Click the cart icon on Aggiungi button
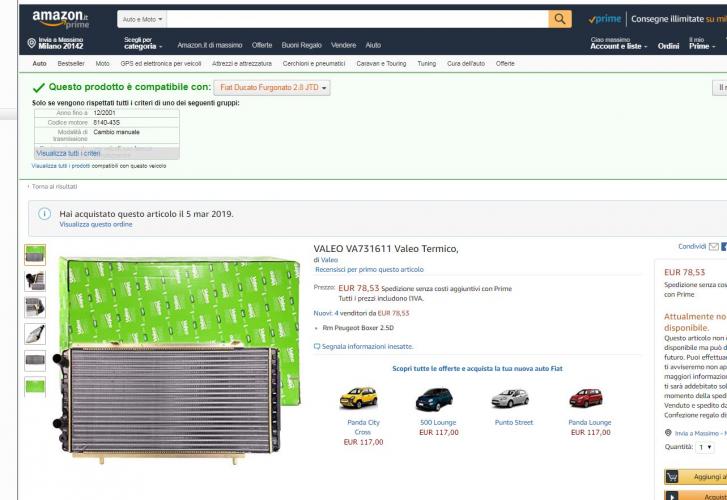The width and height of the screenshot is (727, 500). [672, 476]
